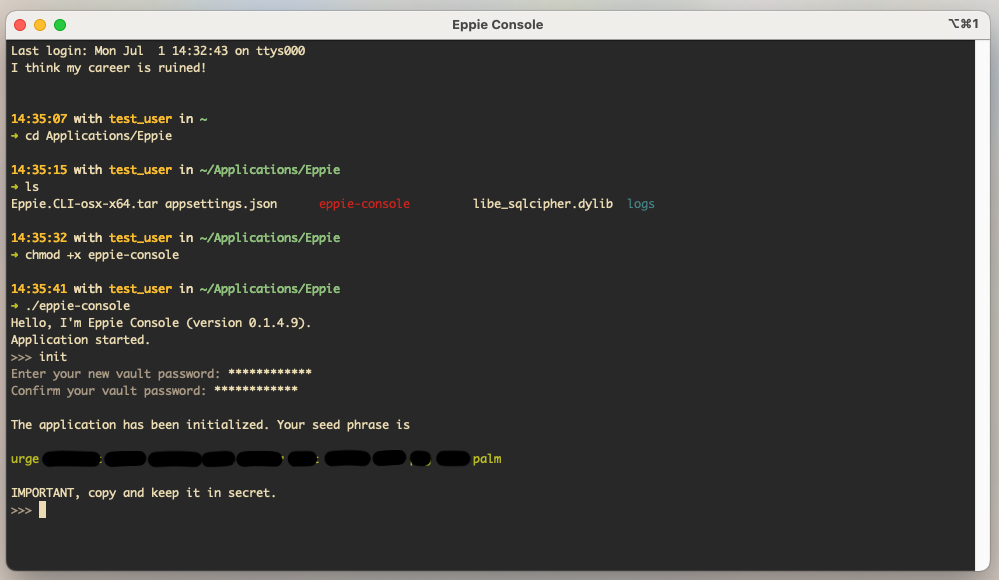Click 'Enter your new vault password' line
This screenshot has height=580, width=999.
click(x=161, y=374)
